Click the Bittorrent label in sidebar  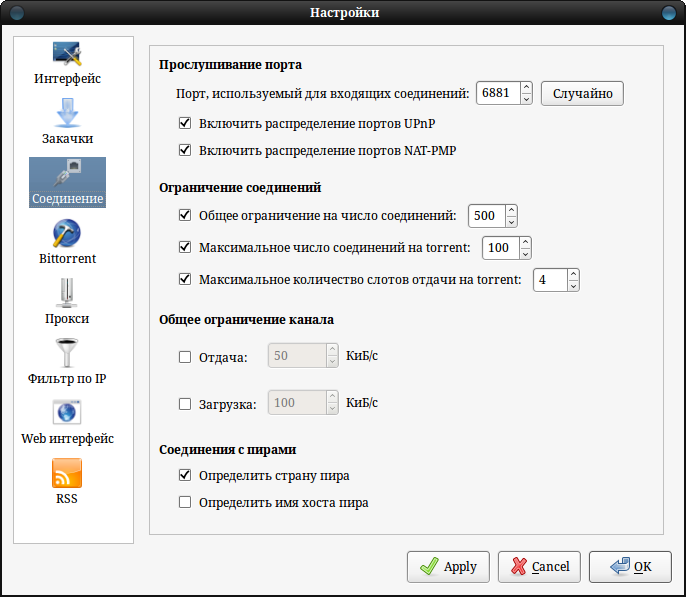(67, 258)
